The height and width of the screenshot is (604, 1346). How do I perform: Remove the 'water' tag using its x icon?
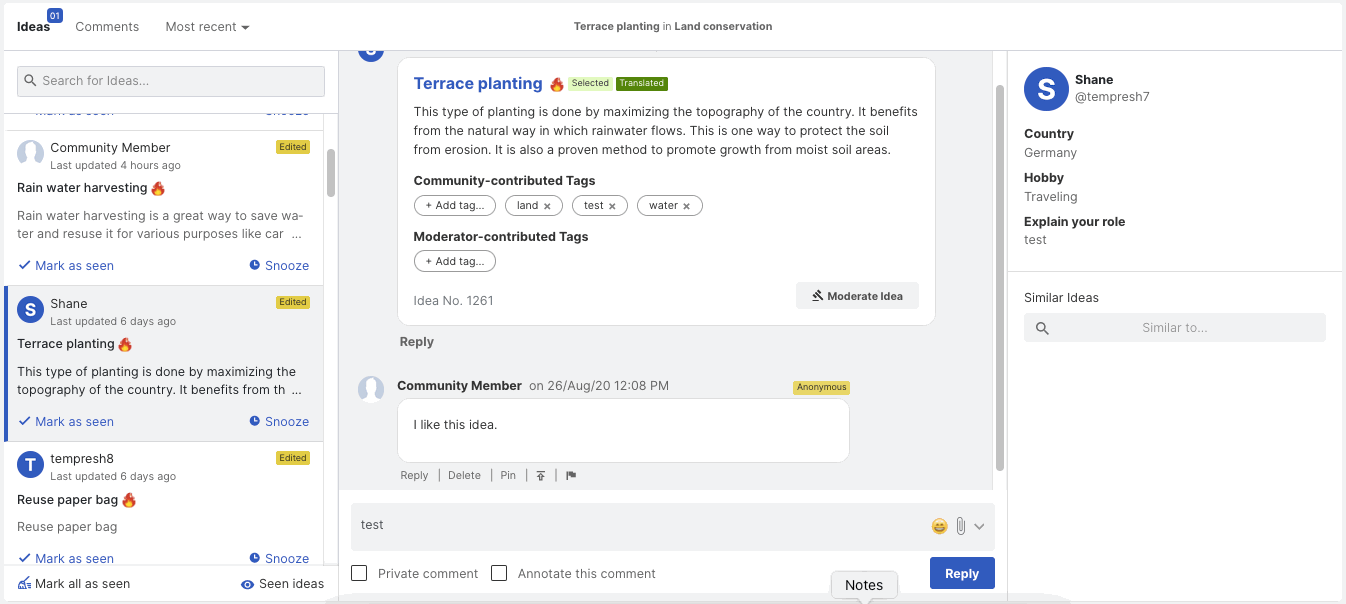pos(686,206)
